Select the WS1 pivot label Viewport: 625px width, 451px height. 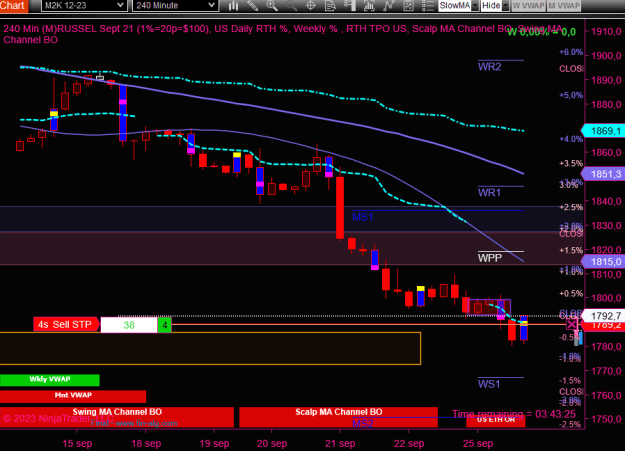[489, 384]
